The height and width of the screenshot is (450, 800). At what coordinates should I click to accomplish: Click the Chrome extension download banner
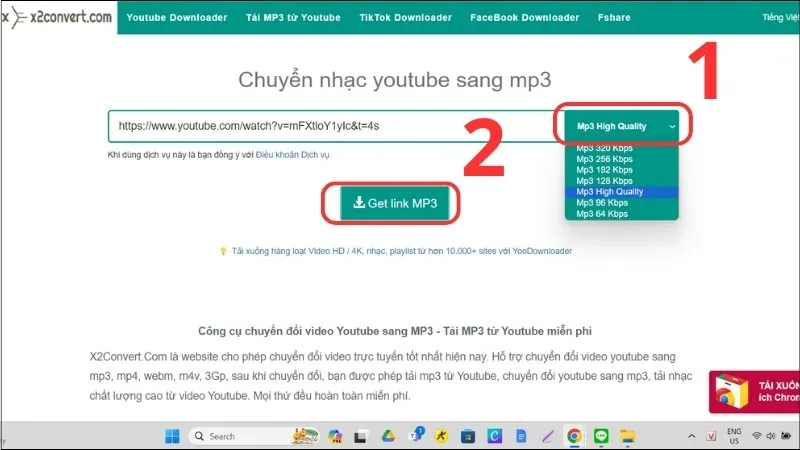(x=754, y=392)
